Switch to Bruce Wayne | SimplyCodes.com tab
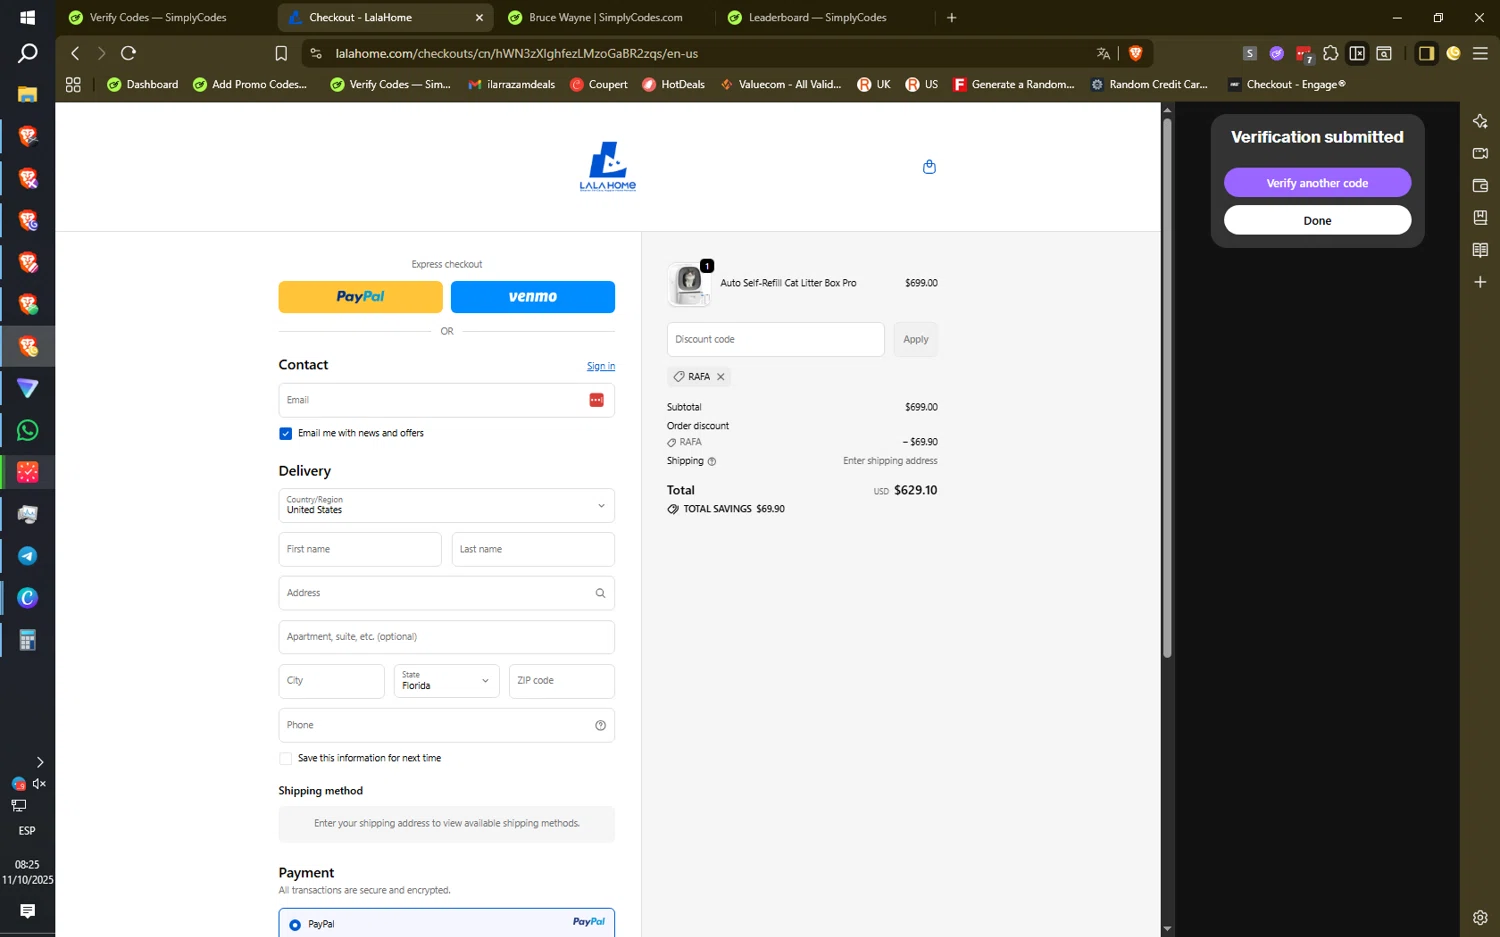Image resolution: width=1500 pixels, height=937 pixels. [x=606, y=17]
